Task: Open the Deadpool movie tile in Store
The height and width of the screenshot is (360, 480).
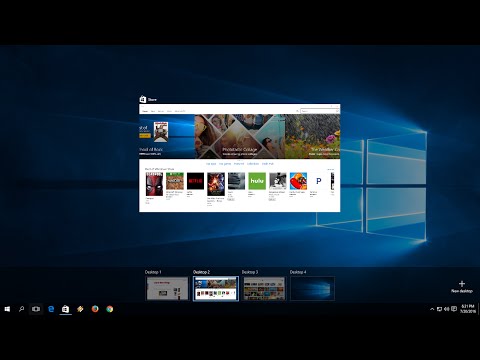Action: pos(154,184)
